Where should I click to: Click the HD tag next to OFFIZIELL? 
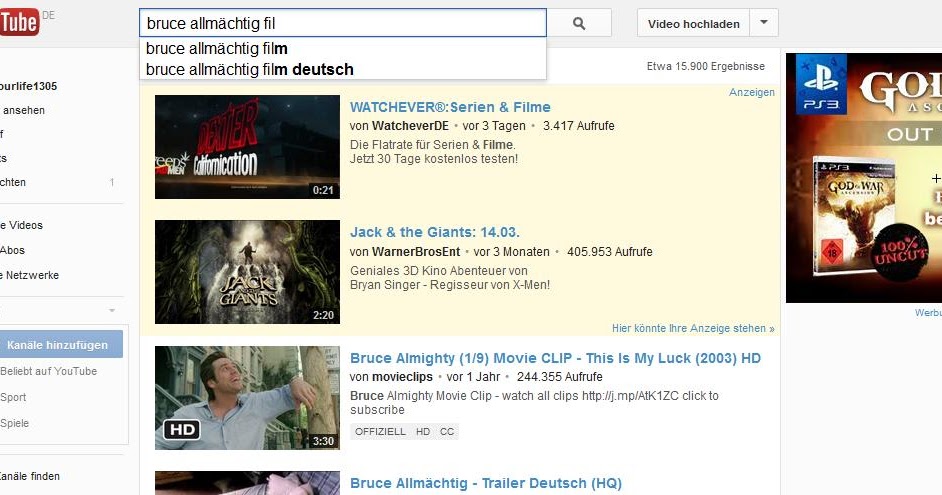click(x=423, y=431)
